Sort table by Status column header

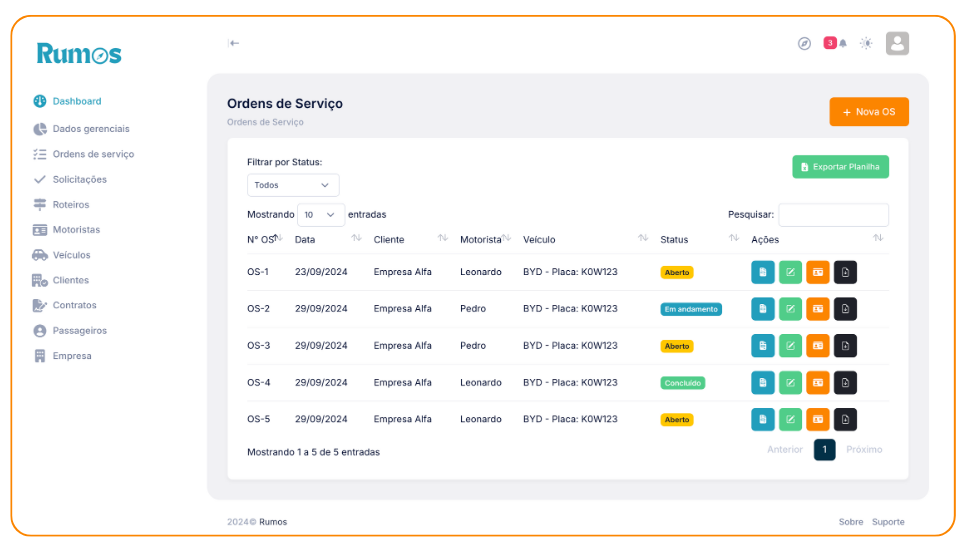point(674,240)
